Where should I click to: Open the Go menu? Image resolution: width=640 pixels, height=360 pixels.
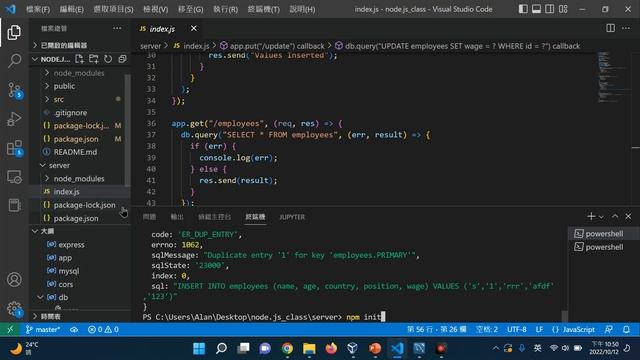(191, 9)
